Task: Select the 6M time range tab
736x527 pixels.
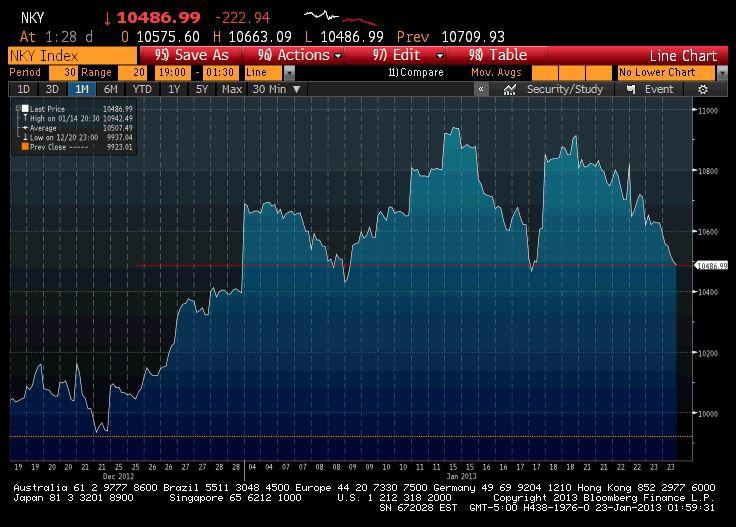Action: pos(111,89)
